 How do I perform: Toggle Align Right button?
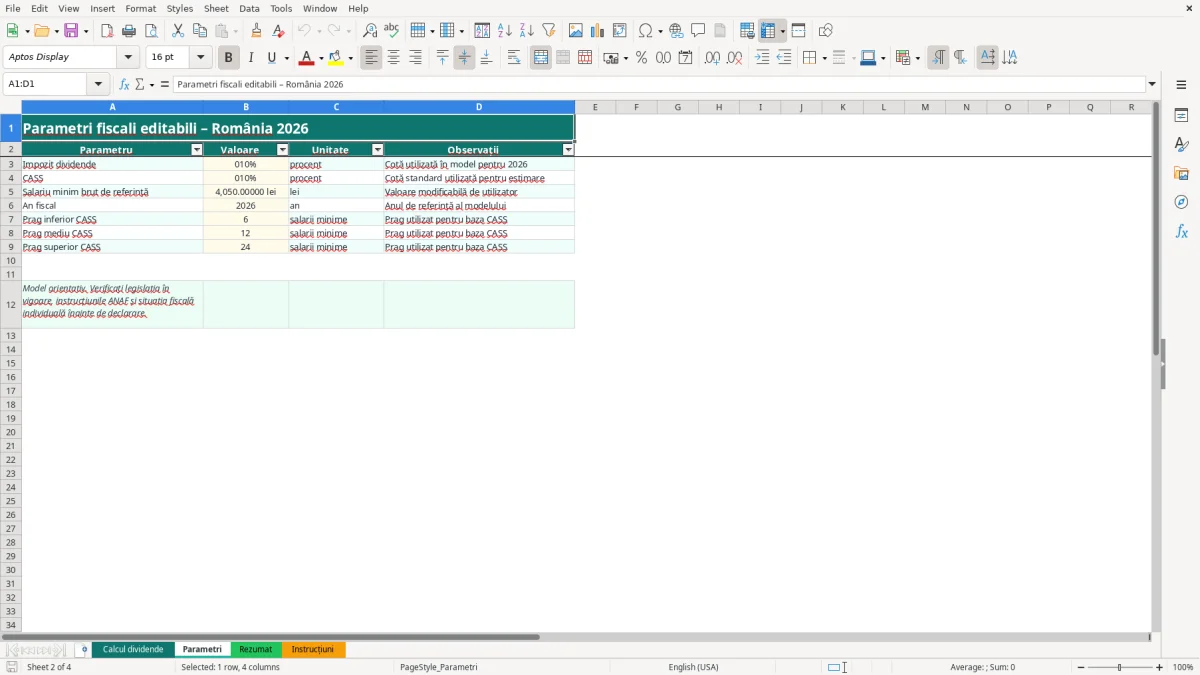[415, 58]
